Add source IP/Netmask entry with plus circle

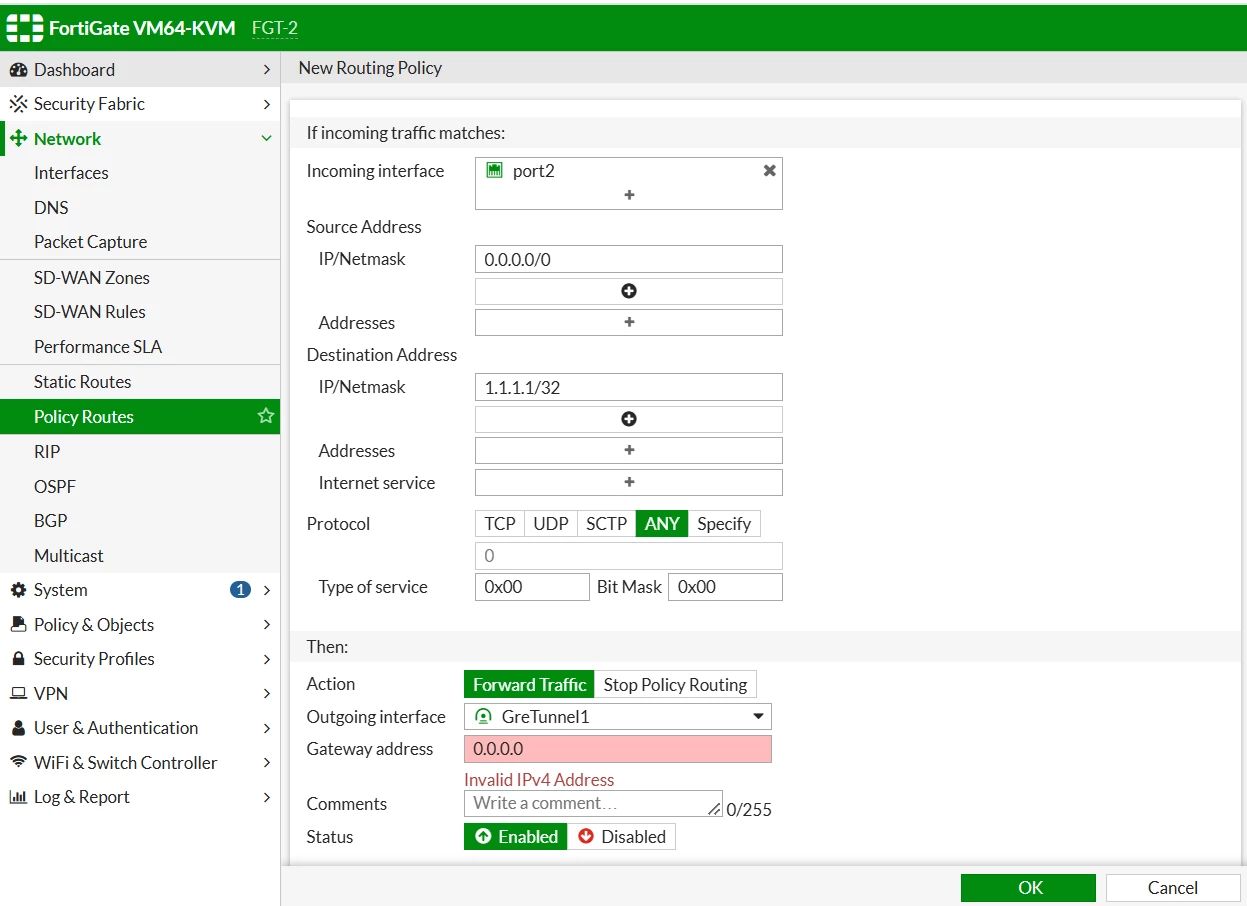[x=629, y=291]
